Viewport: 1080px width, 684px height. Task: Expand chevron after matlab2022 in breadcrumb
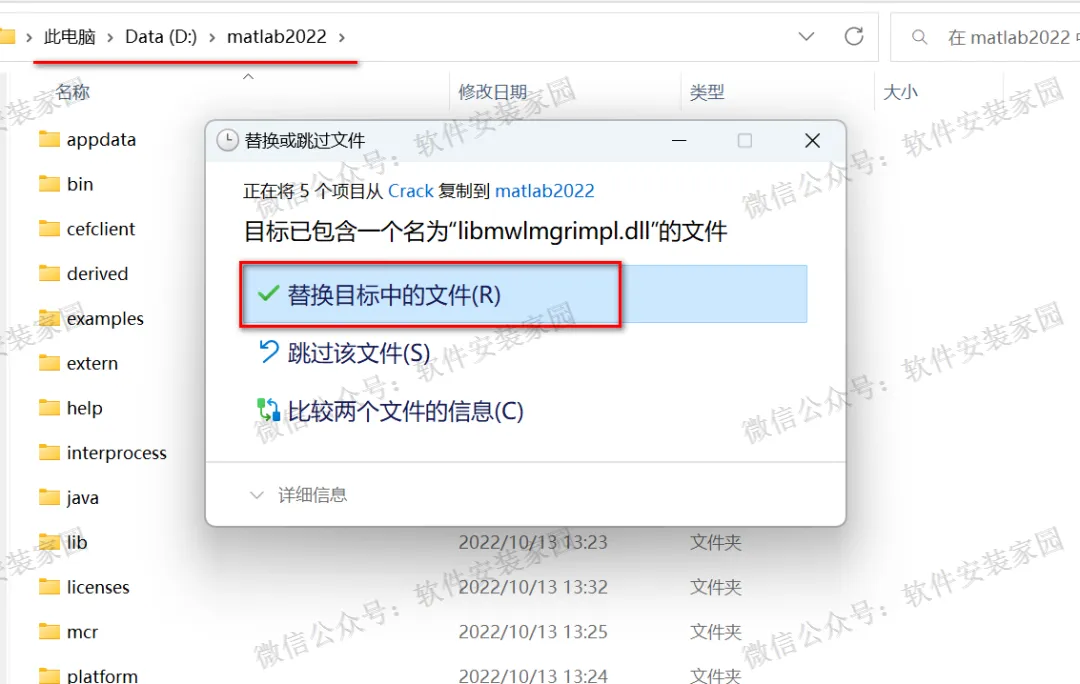click(342, 37)
